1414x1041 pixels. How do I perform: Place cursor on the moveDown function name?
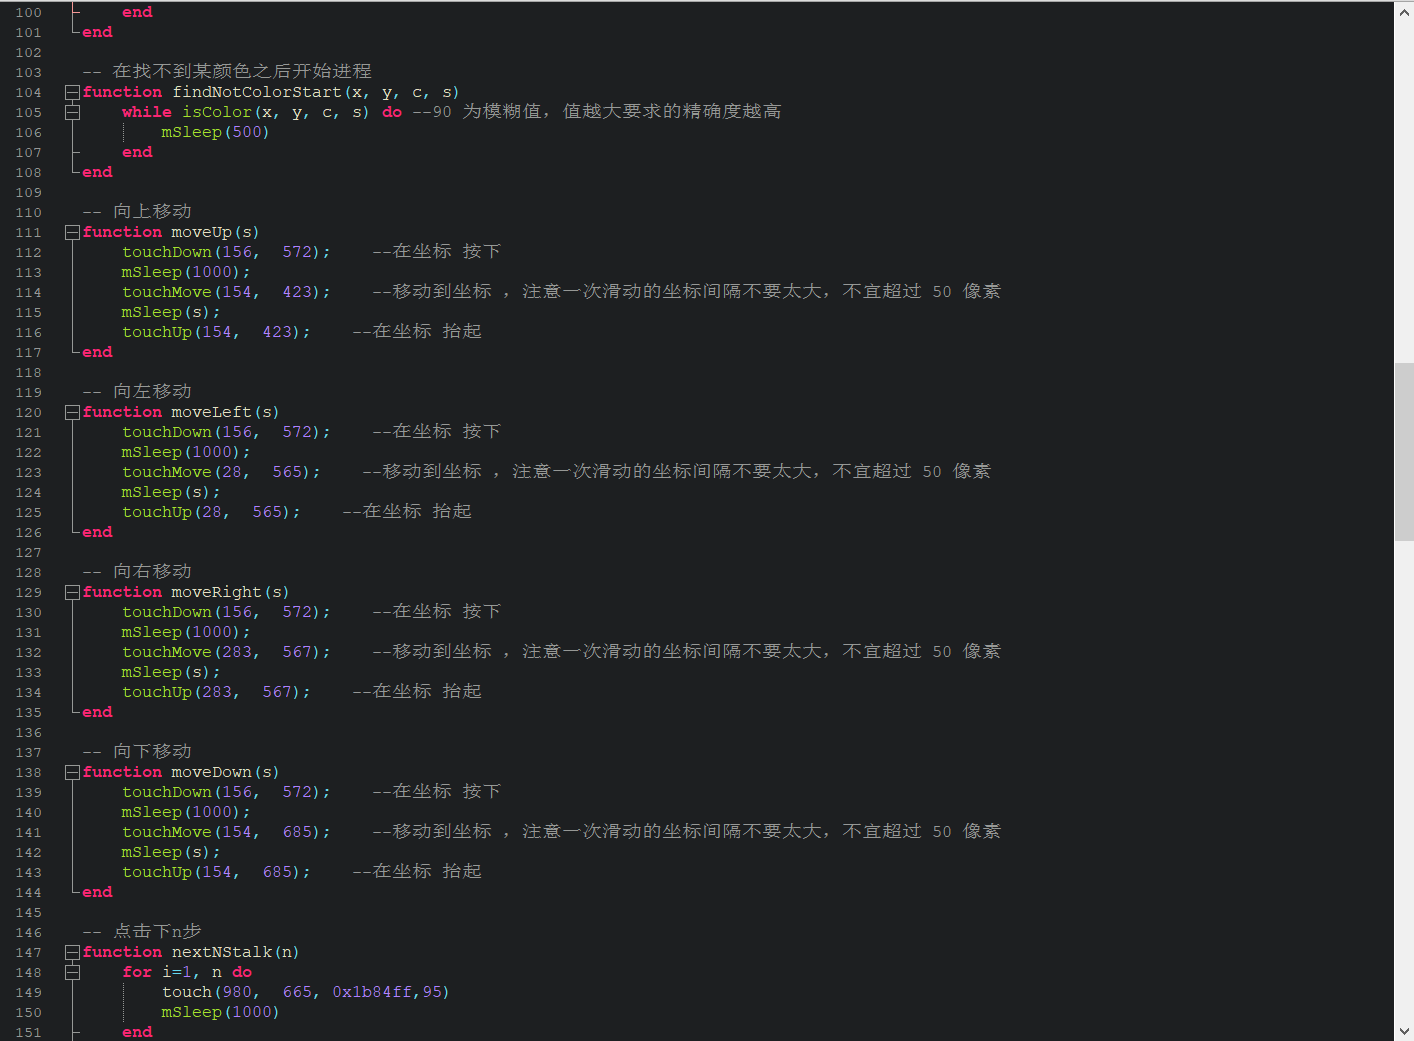211,772
